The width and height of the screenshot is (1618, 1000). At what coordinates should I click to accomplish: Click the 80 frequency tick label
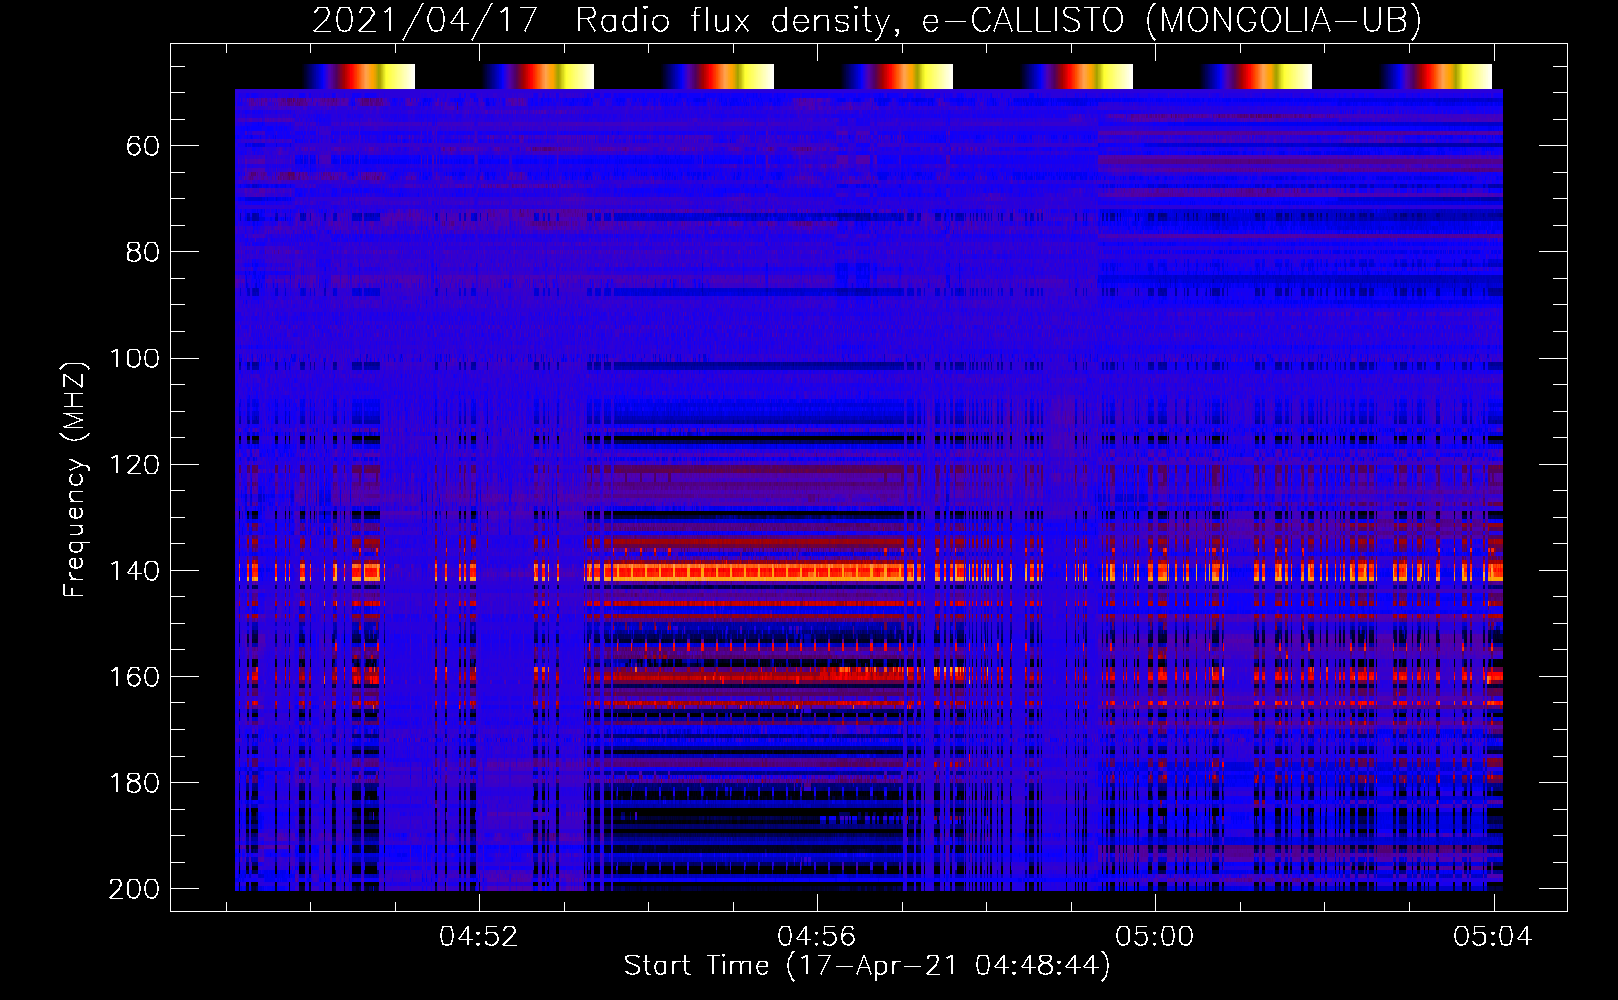tap(143, 252)
